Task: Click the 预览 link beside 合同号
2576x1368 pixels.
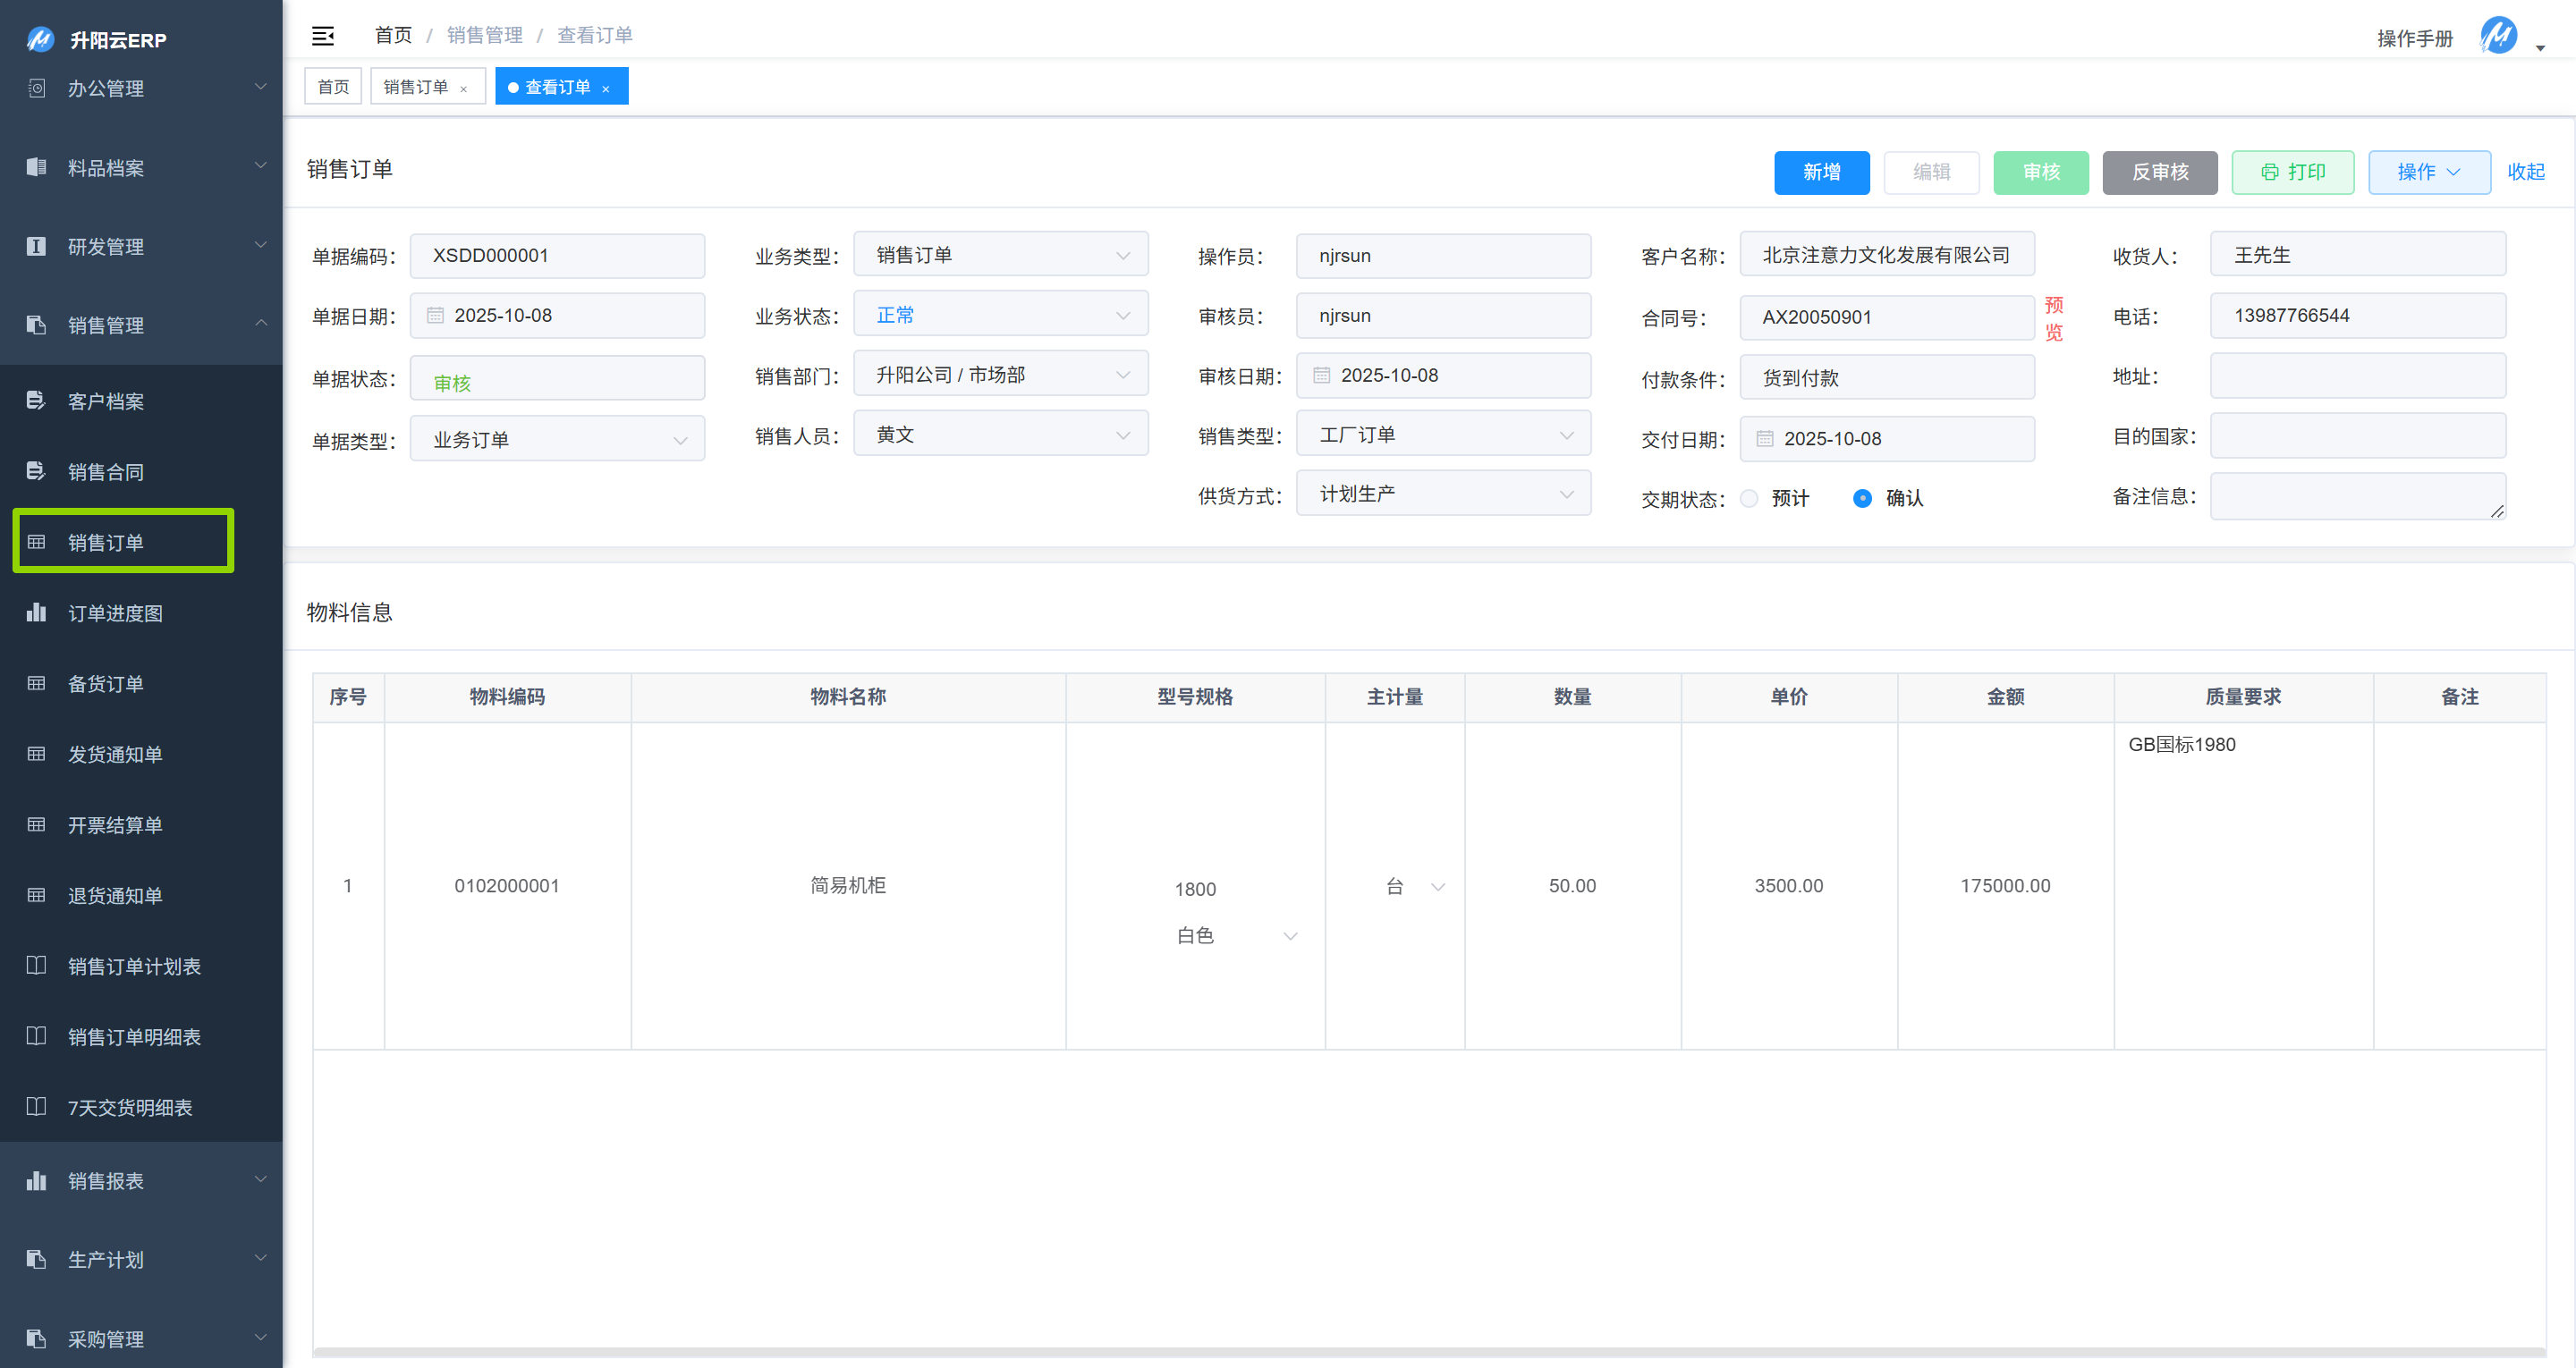Action: 2053,318
